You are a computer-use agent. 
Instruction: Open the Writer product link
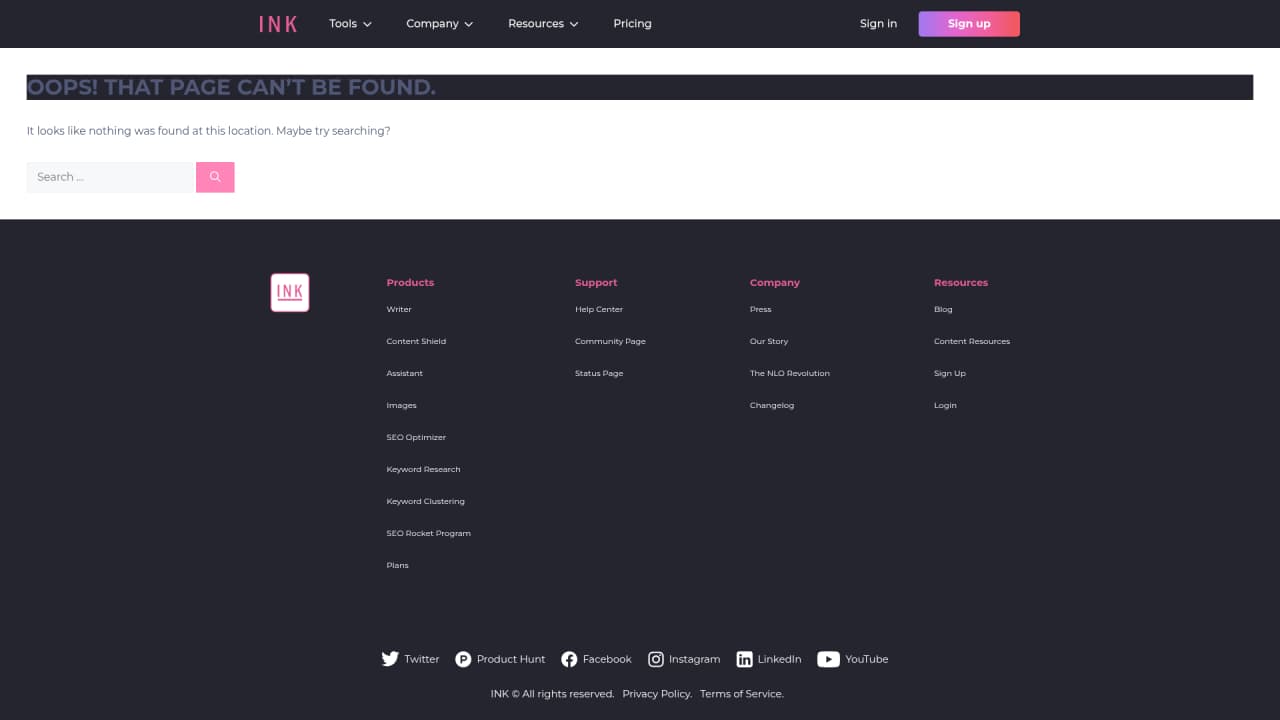tap(399, 309)
